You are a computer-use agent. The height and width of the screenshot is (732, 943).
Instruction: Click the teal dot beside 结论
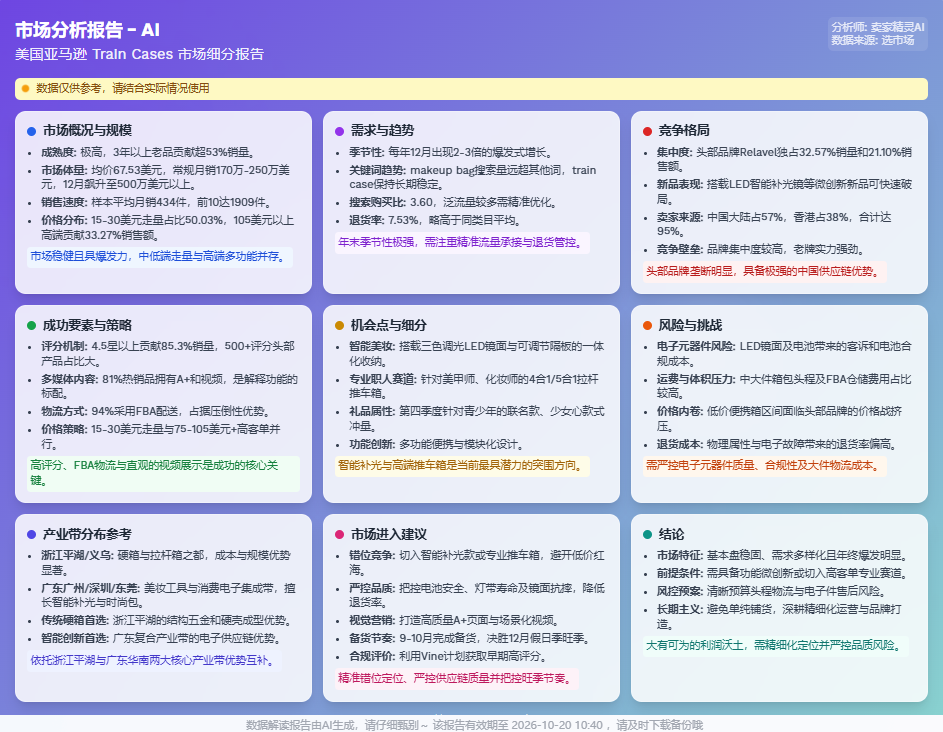647,534
